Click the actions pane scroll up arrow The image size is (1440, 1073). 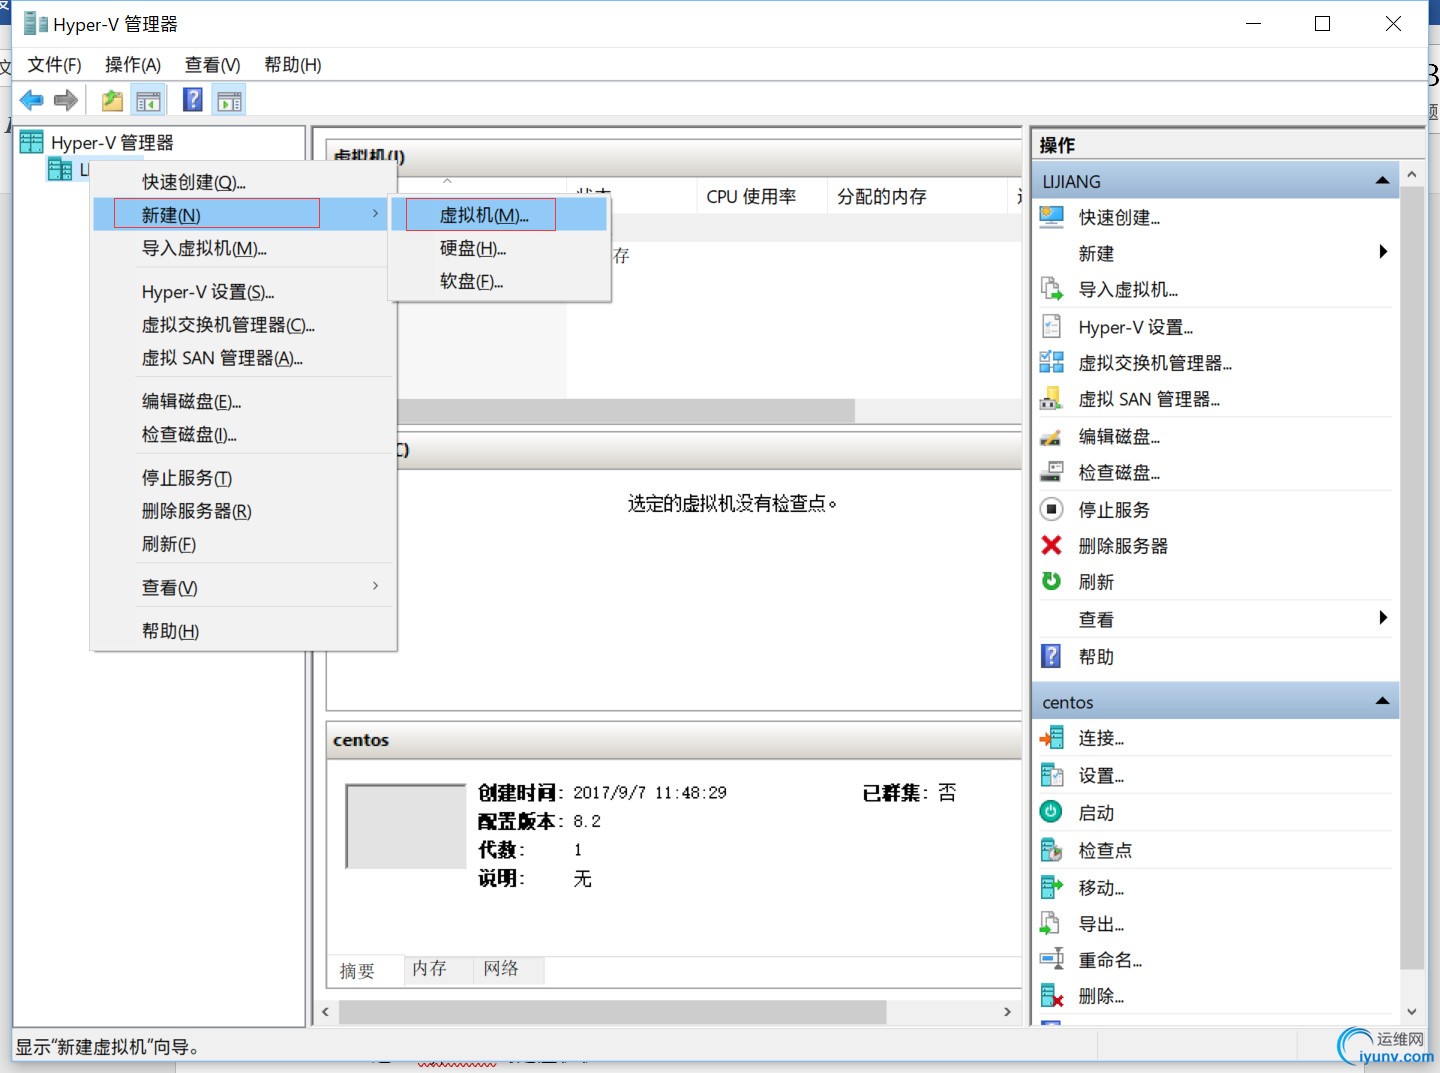tap(1411, 174)
